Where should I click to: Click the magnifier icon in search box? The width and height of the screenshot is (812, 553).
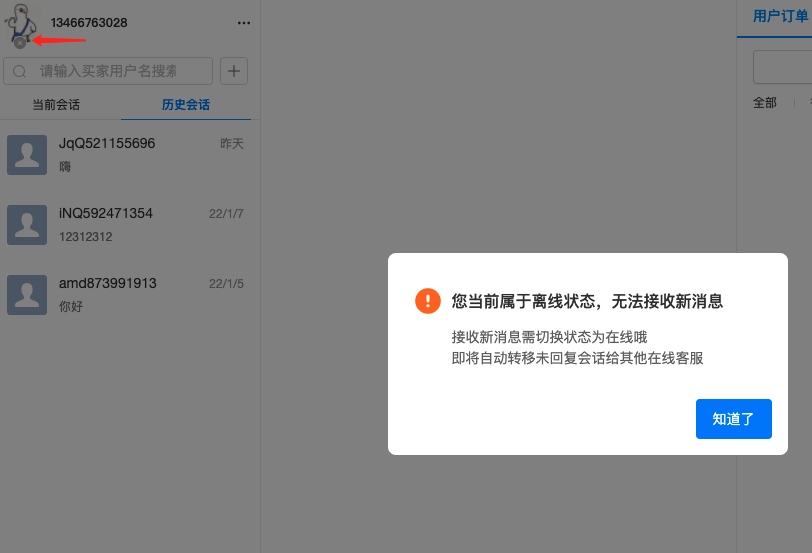coord(20,72)
